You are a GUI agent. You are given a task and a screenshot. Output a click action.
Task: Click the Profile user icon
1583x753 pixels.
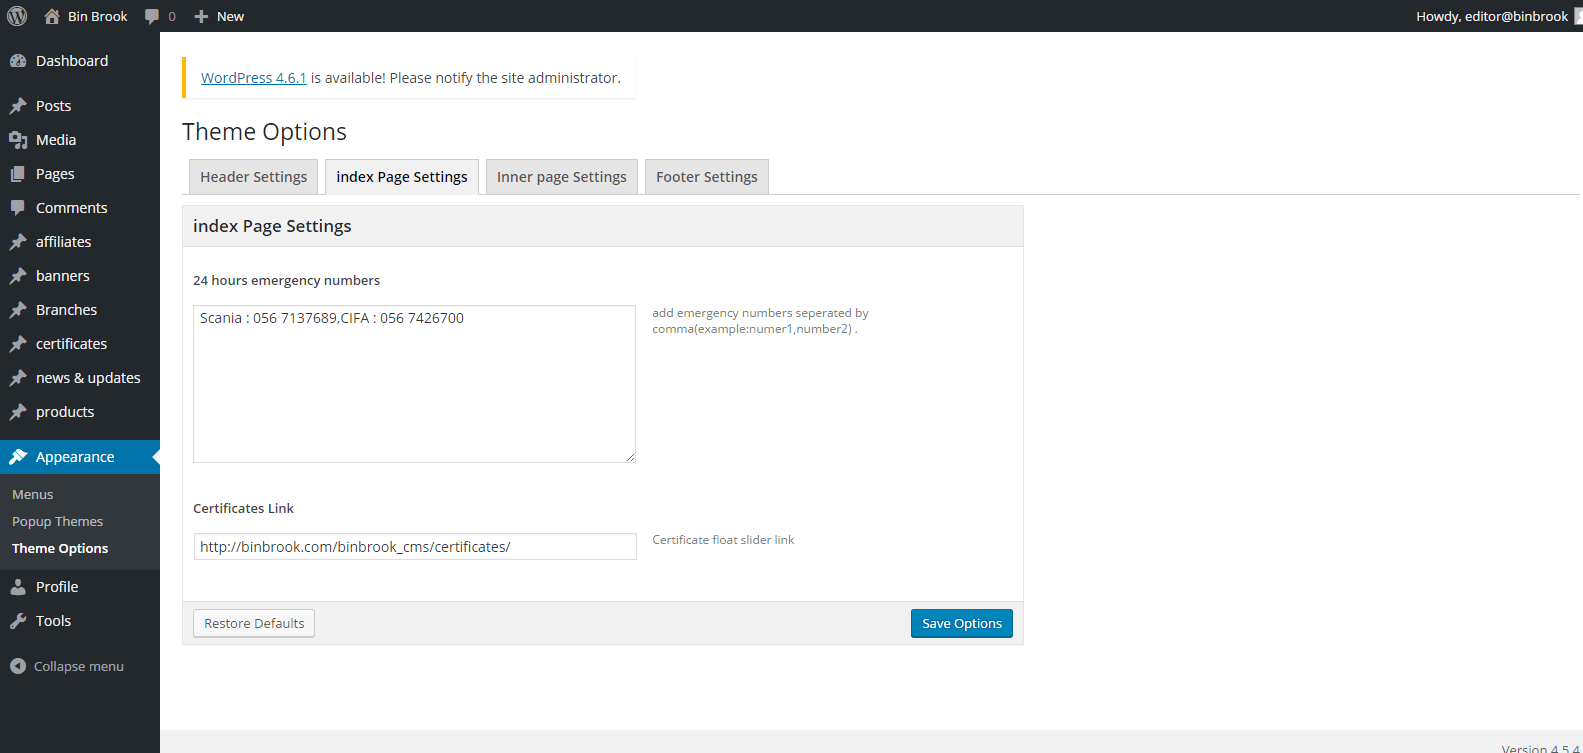(x=18, y=587)
